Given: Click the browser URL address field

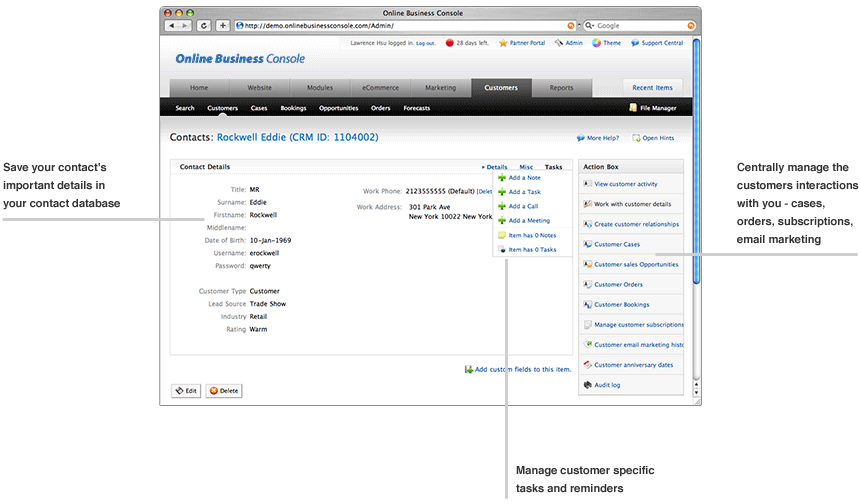Looking at the screenshot, I should [400, 25].
